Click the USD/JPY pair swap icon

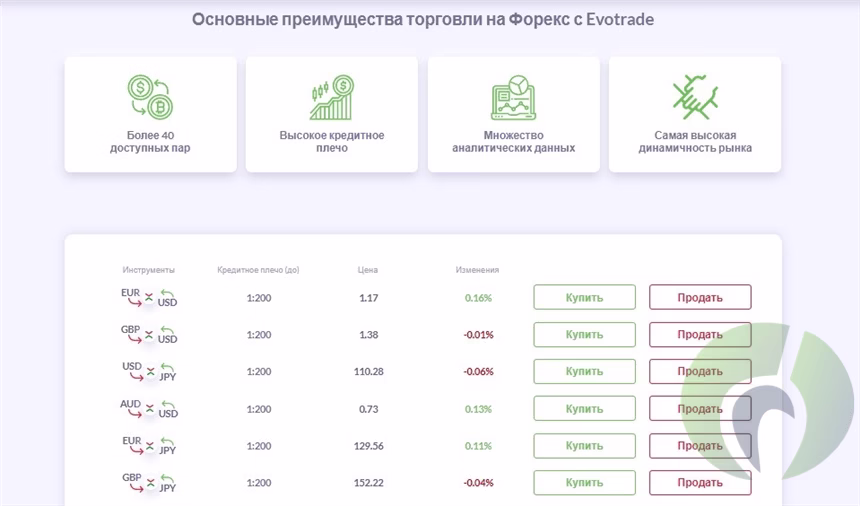coord(149,372)
